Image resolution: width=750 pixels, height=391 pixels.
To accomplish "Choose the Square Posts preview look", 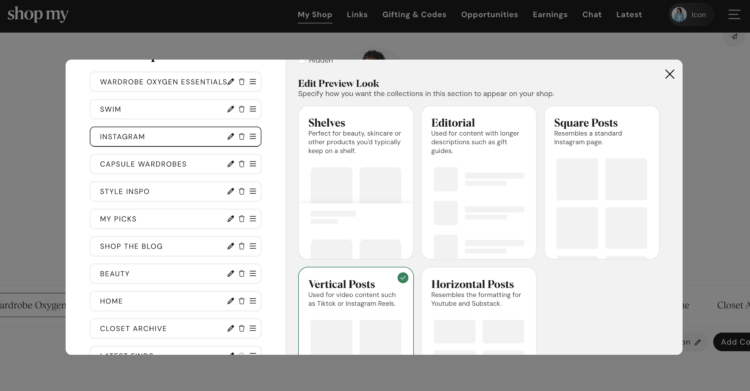I will pos(602,182).
